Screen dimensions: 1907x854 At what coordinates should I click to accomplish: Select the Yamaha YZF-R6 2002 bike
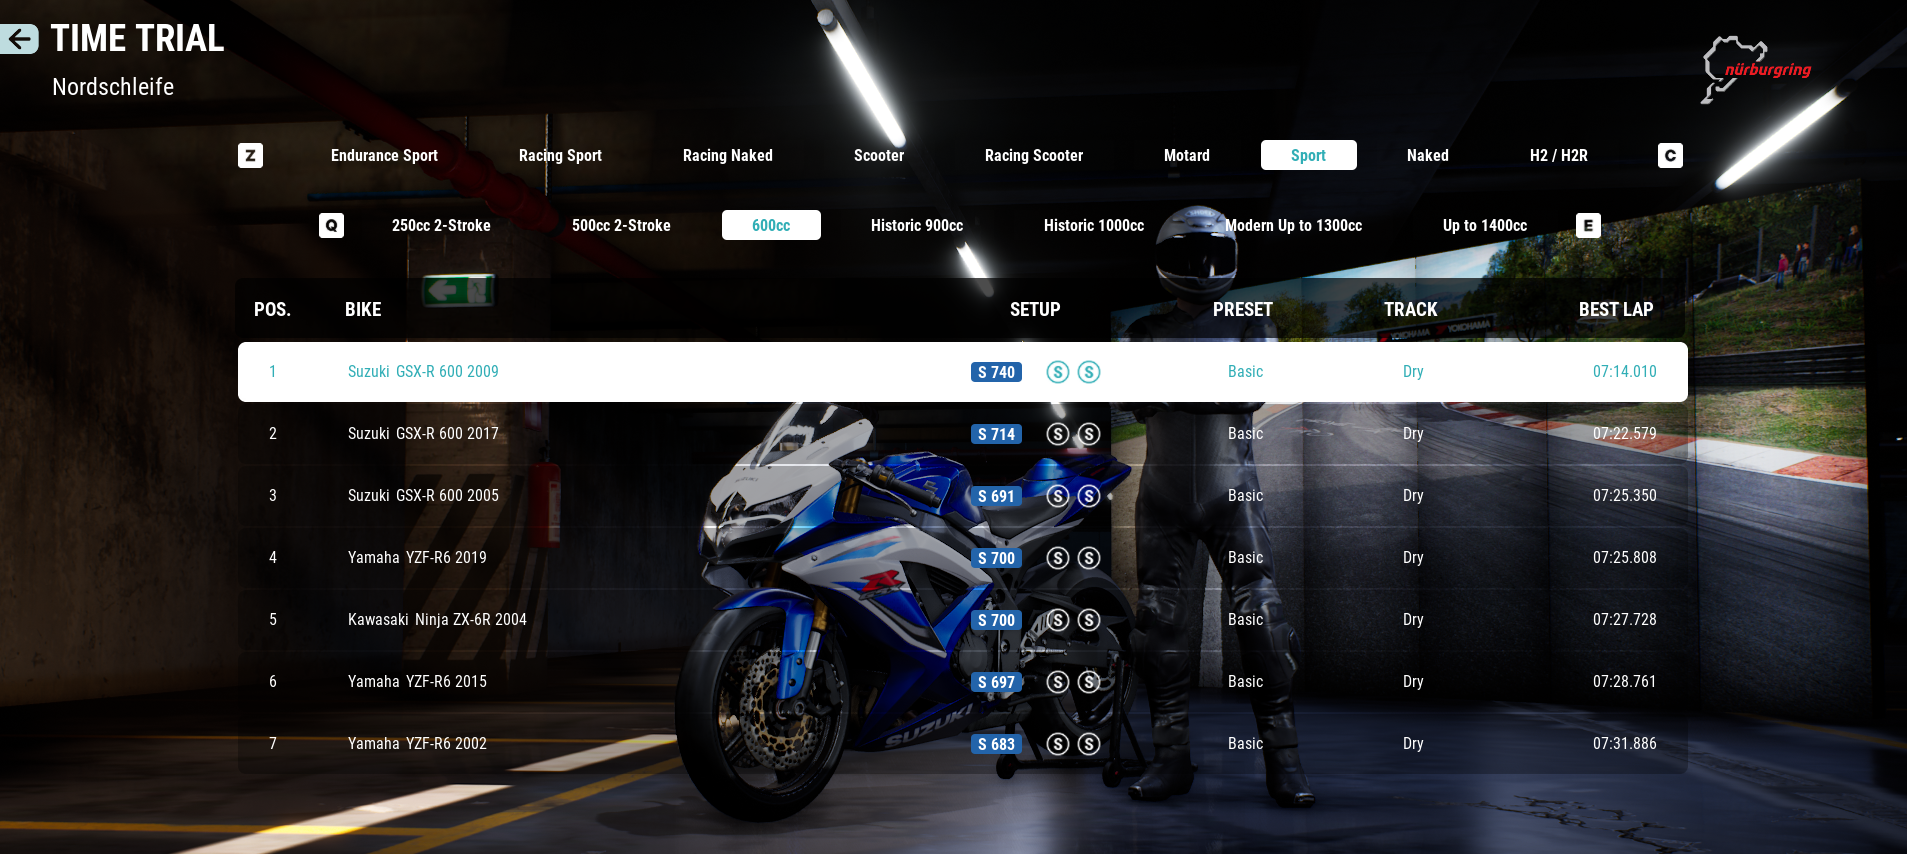tap(963, 744)
